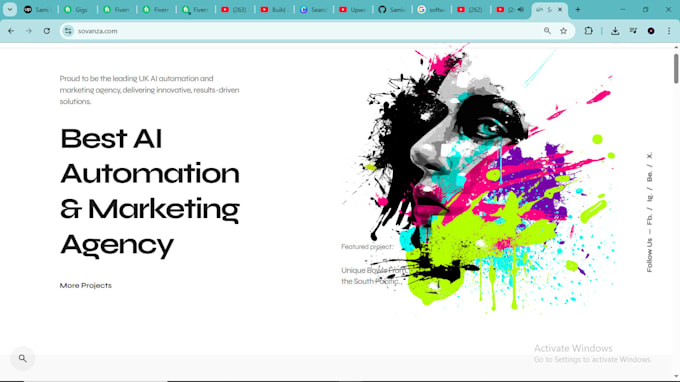Switch to the GitHub tab
The image size is (680, 382).
coord(392,9)
